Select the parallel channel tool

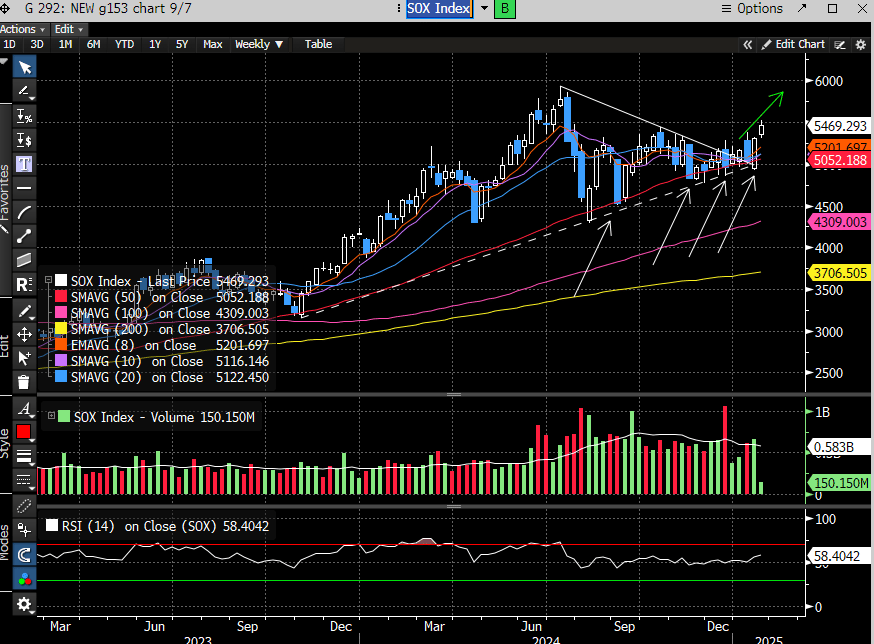point(24,260)
